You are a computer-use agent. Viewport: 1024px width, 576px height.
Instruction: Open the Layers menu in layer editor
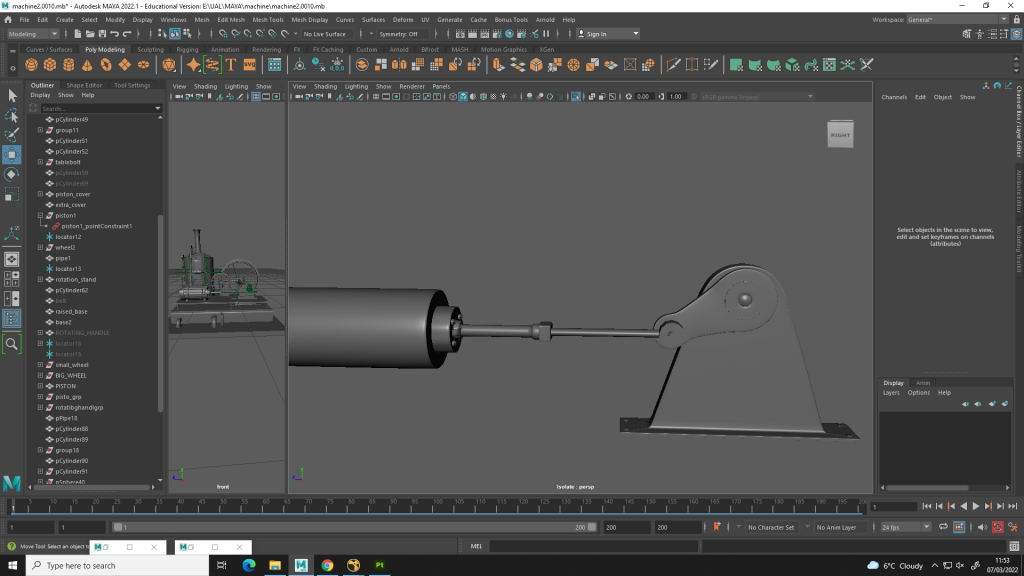891,392
